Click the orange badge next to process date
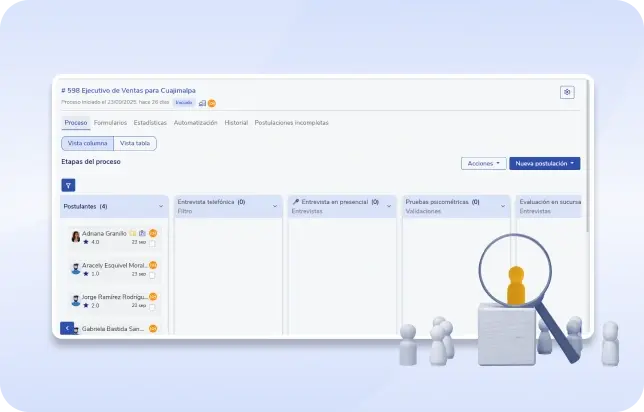644x412 pixels. coord(212,103)
